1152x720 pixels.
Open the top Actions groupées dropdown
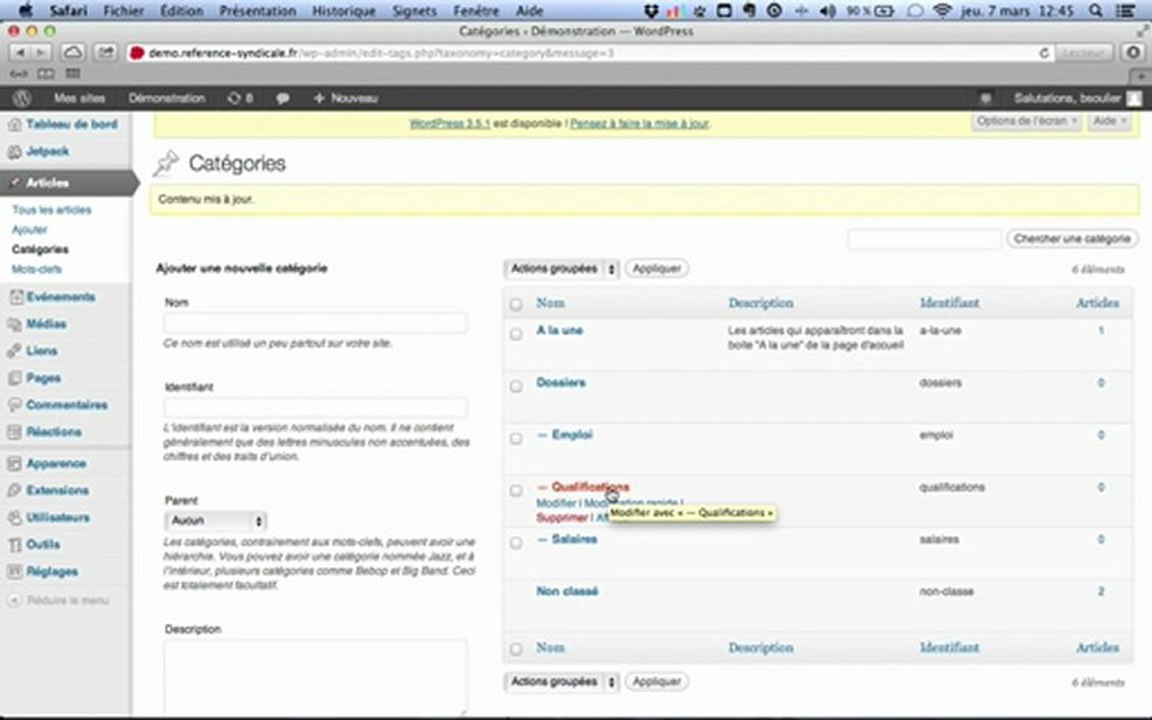tap(562, 269)
